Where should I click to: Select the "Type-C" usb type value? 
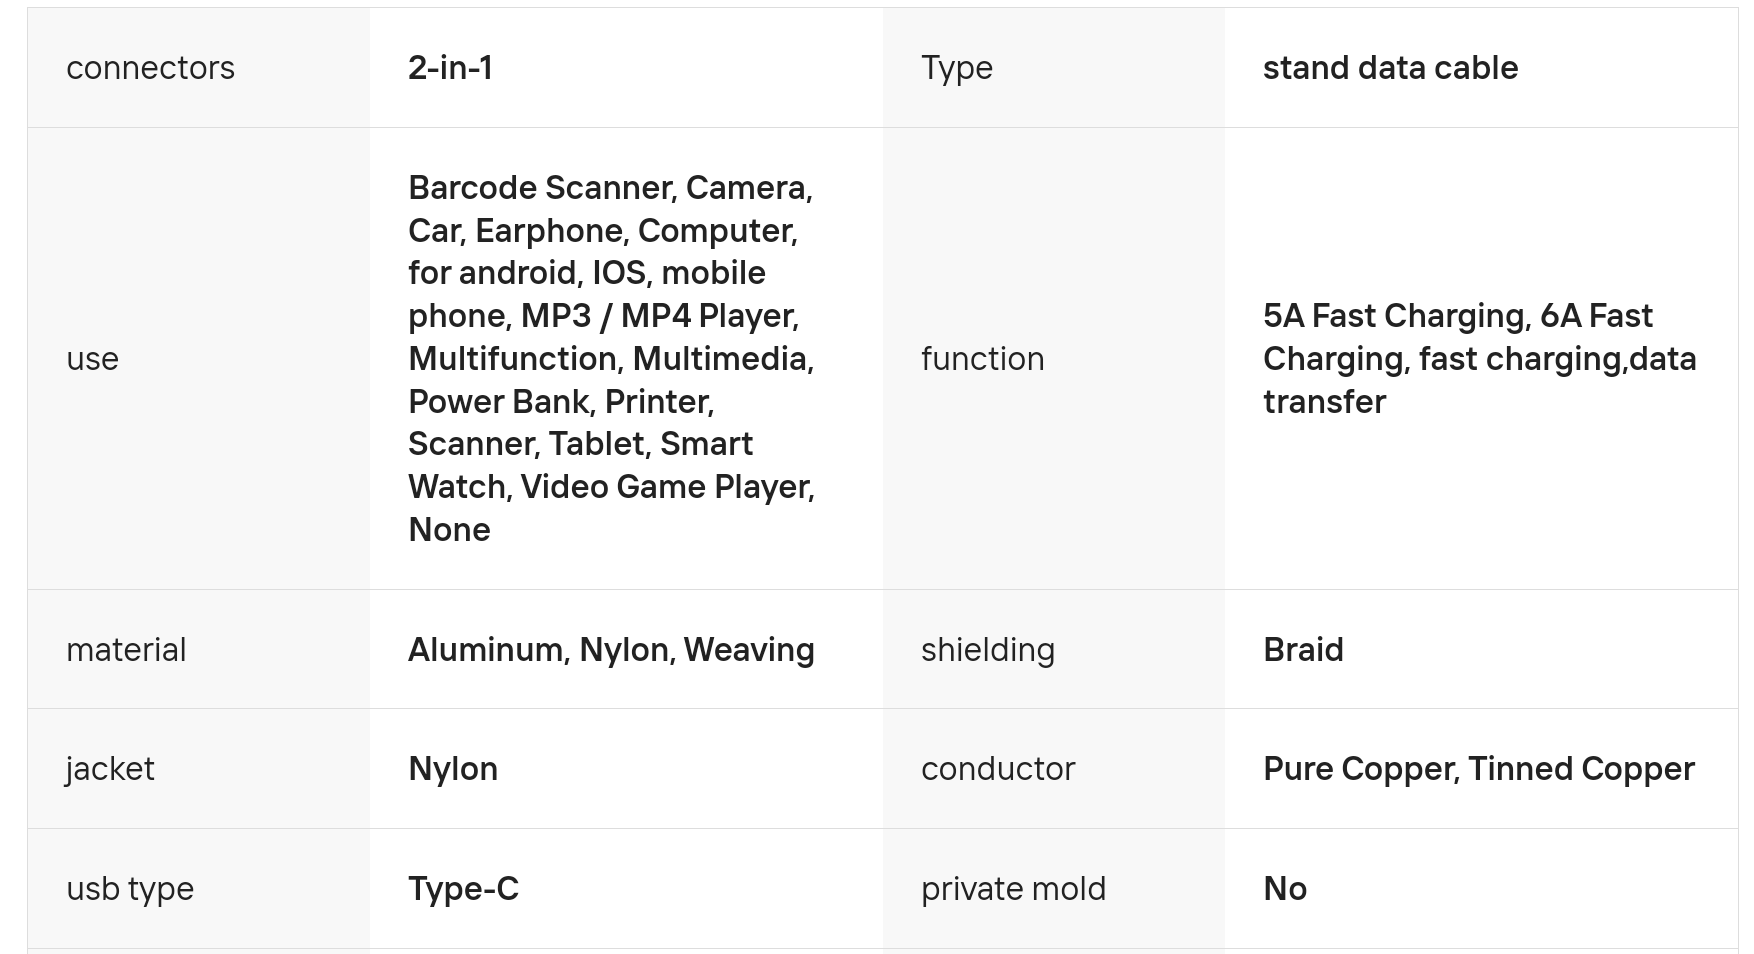(x=463, y=889)
